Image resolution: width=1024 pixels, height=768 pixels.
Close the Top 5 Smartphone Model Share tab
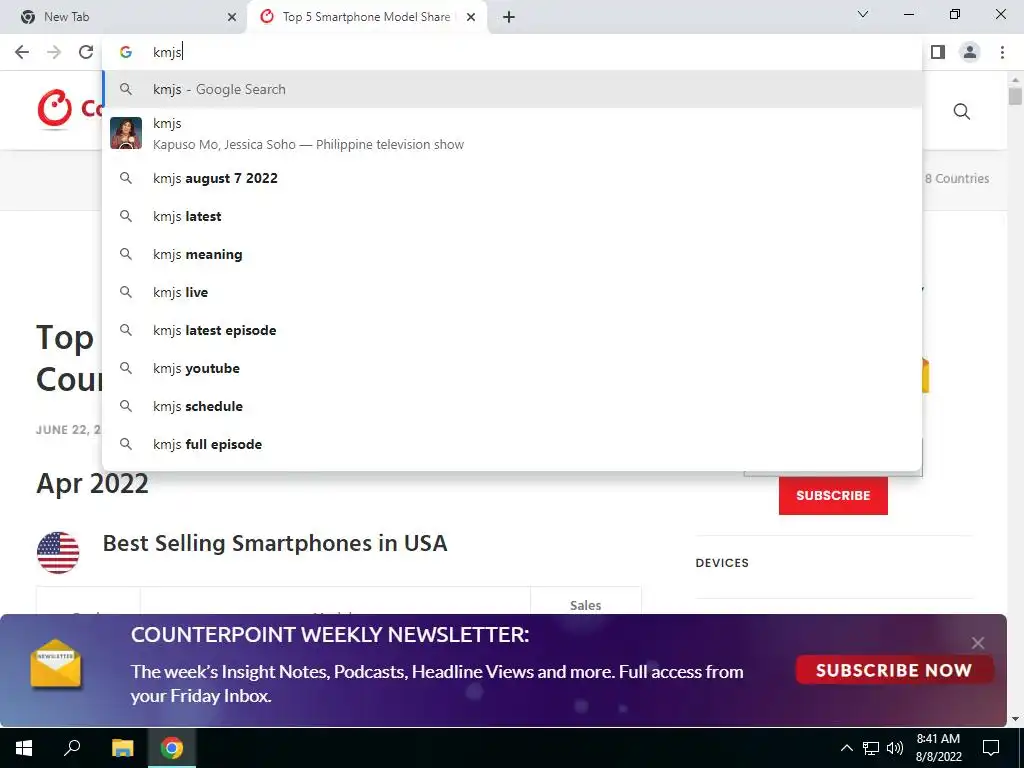tap(471, 17)
